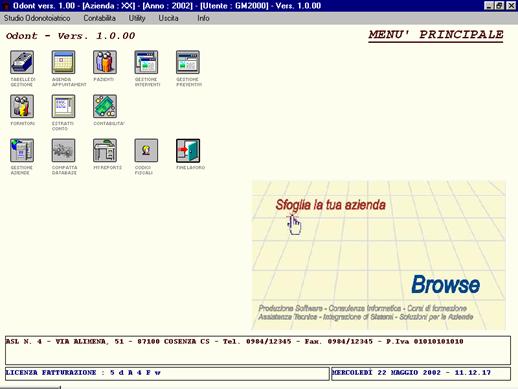Open the Gestione Aziende icon
518x389 pixels.
click(22, 150)
